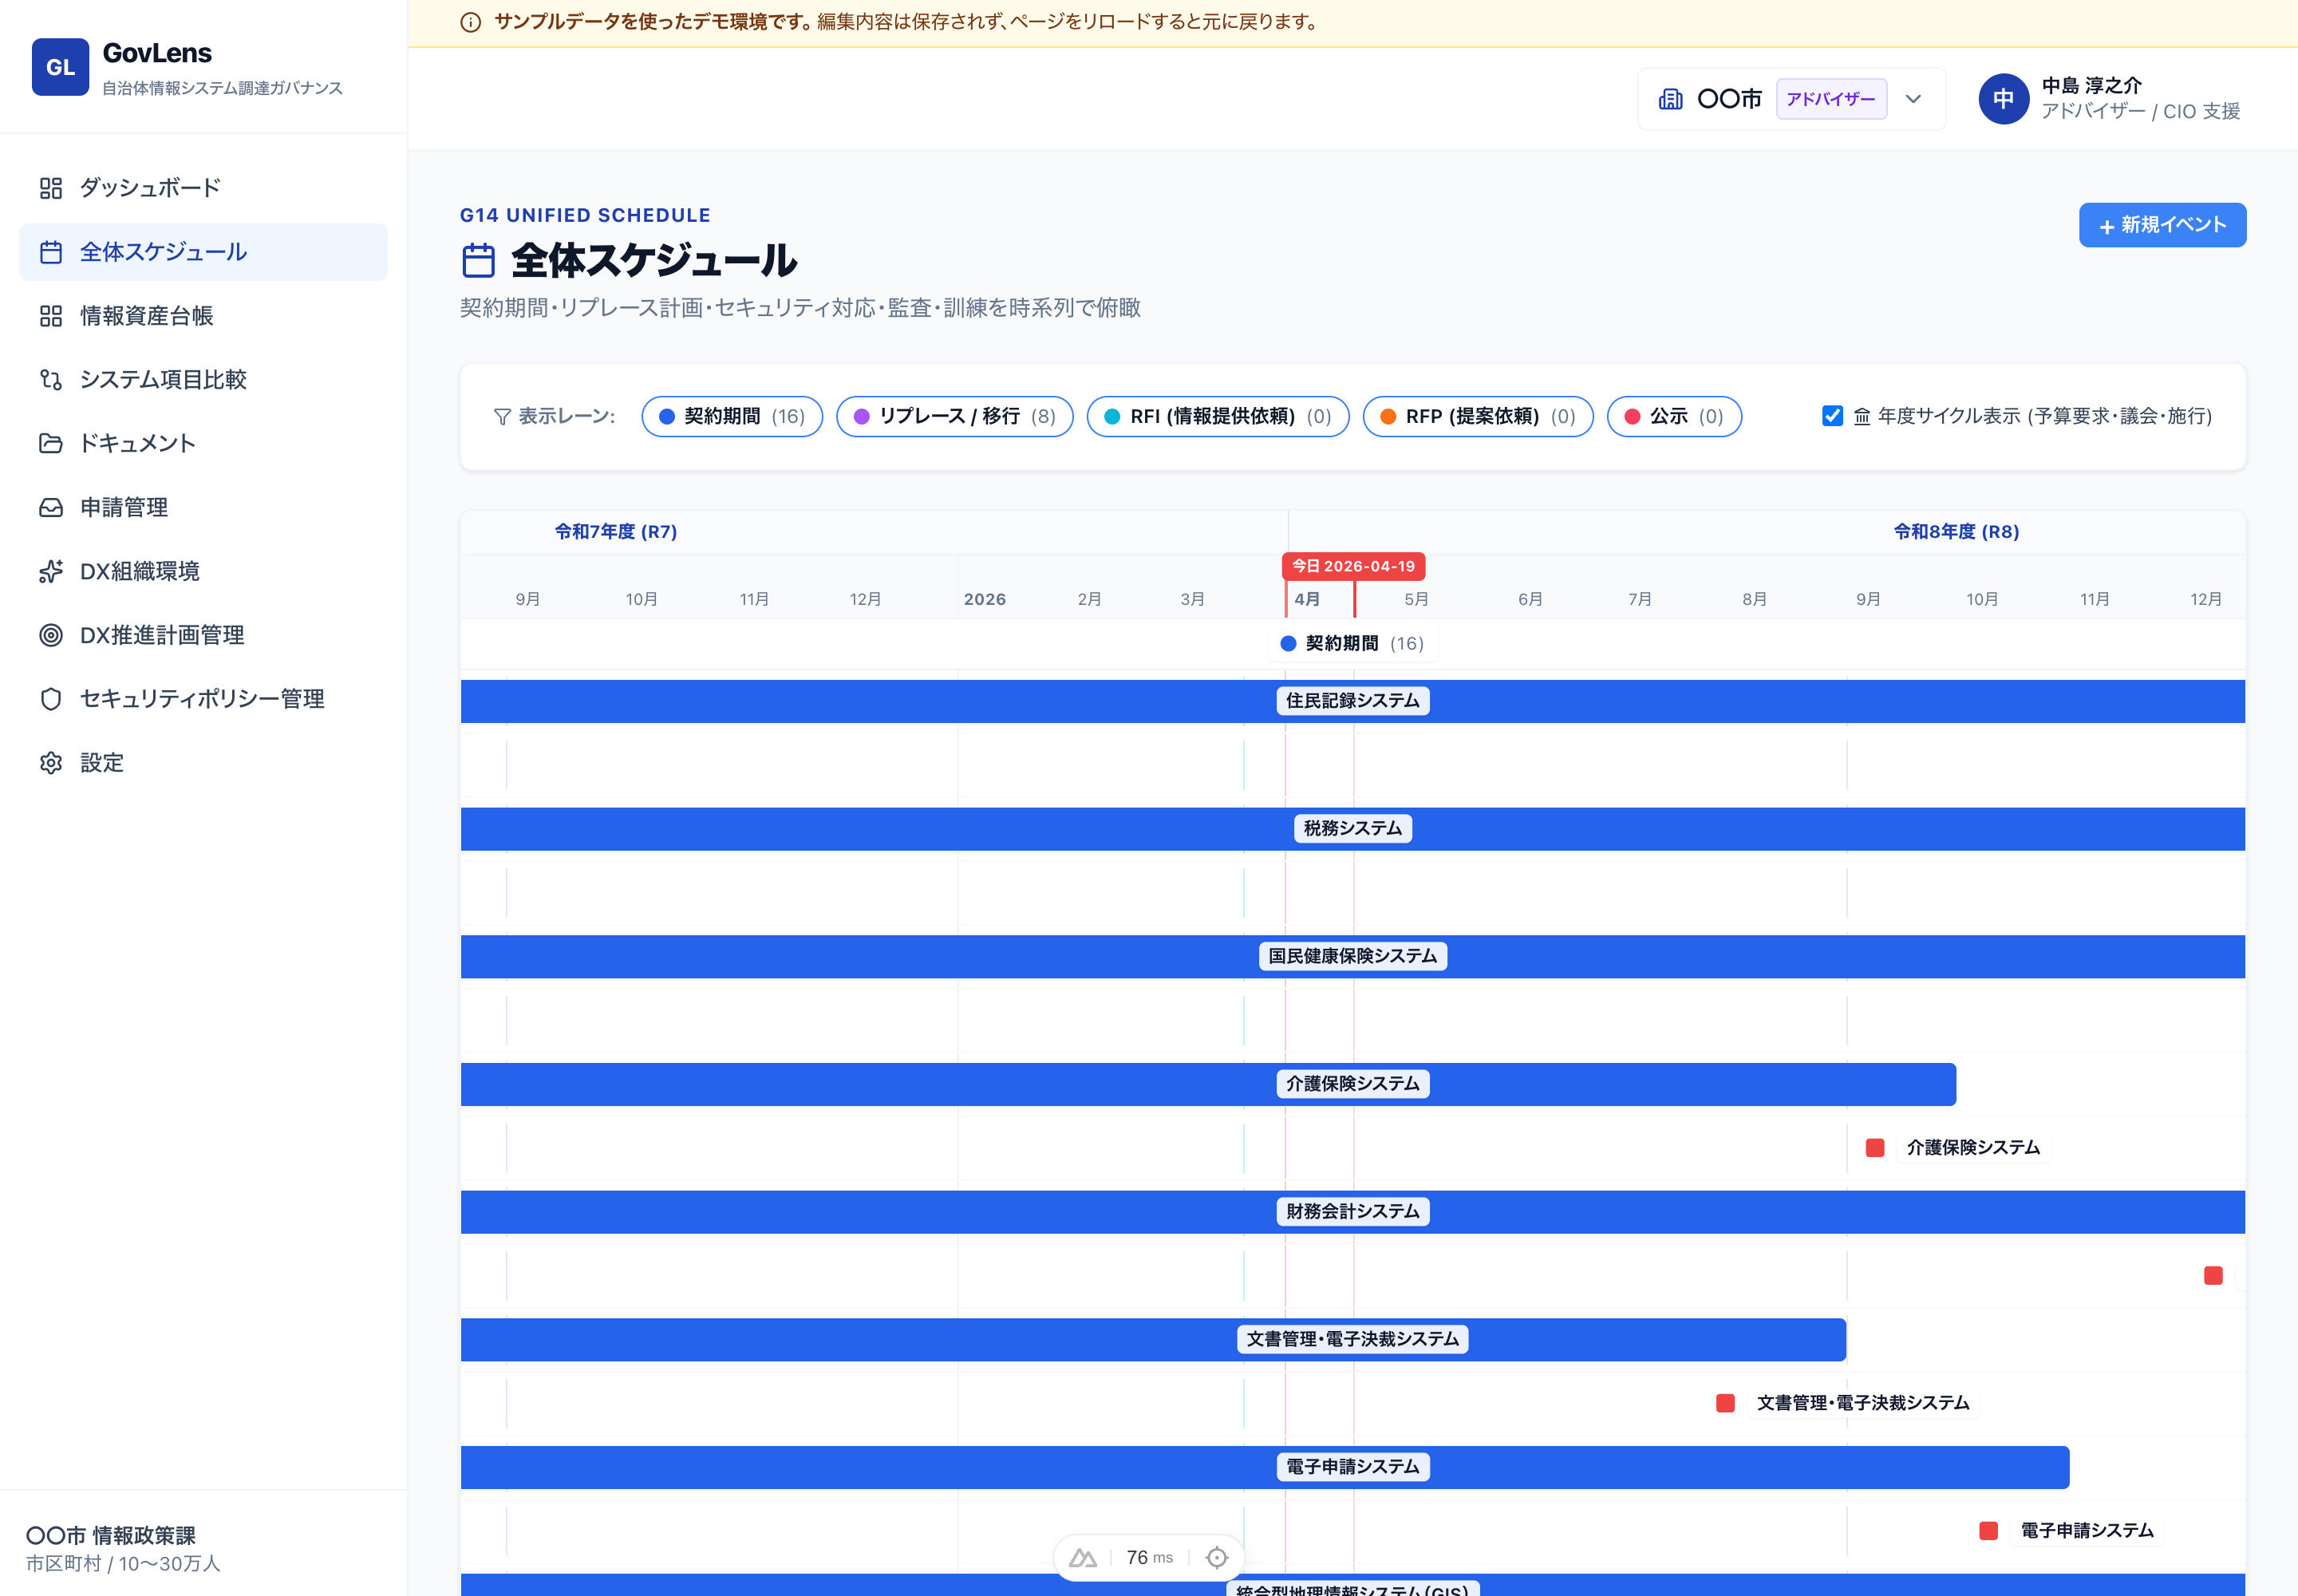Click the アドバイザー role badge

click(1831, 99)
